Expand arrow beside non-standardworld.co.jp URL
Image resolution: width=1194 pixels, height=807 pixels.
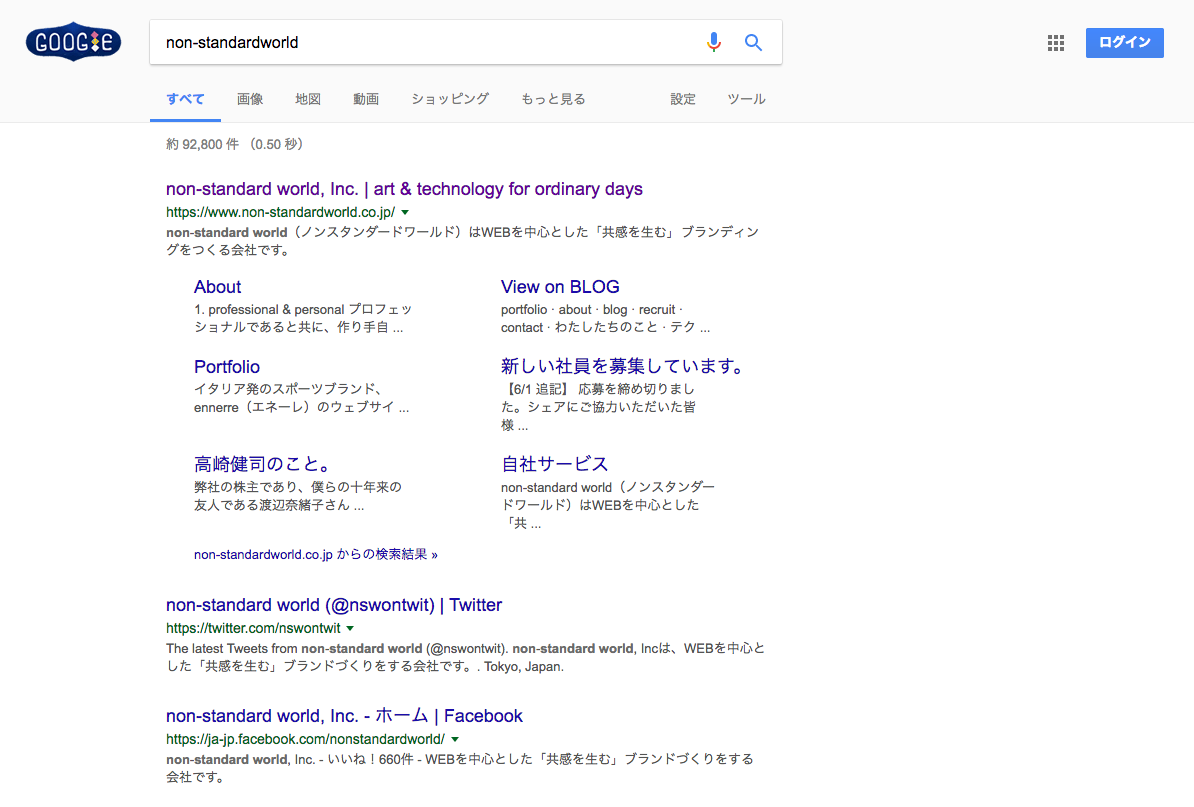[405, 212]
